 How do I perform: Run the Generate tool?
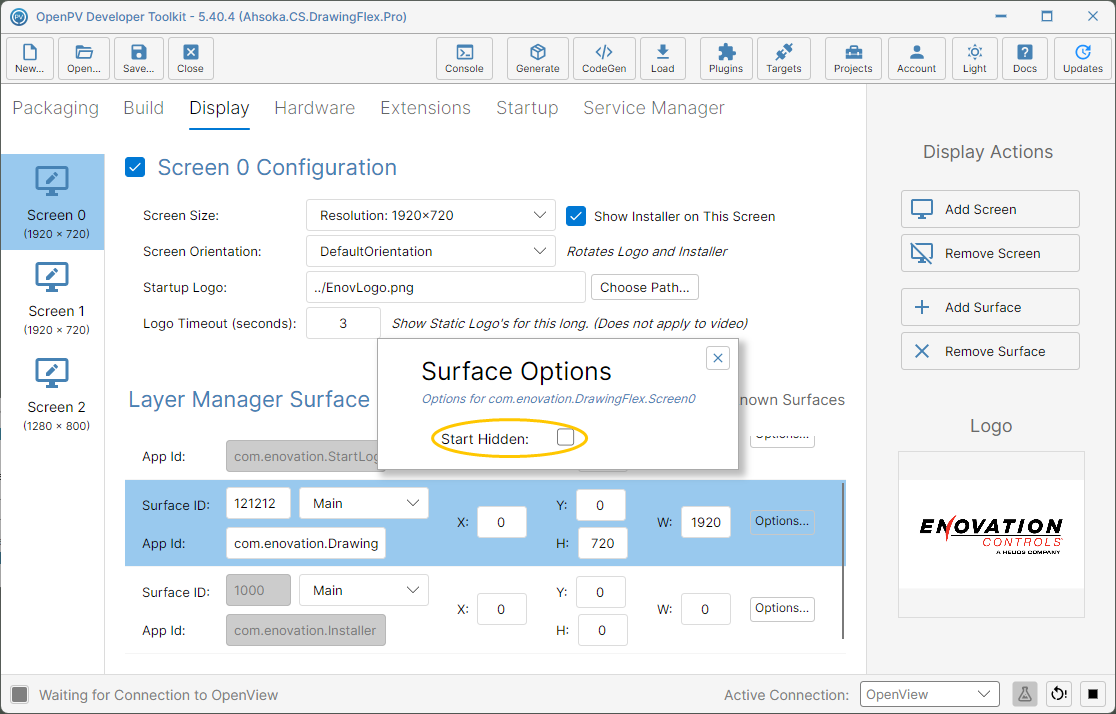coord(537,58)
